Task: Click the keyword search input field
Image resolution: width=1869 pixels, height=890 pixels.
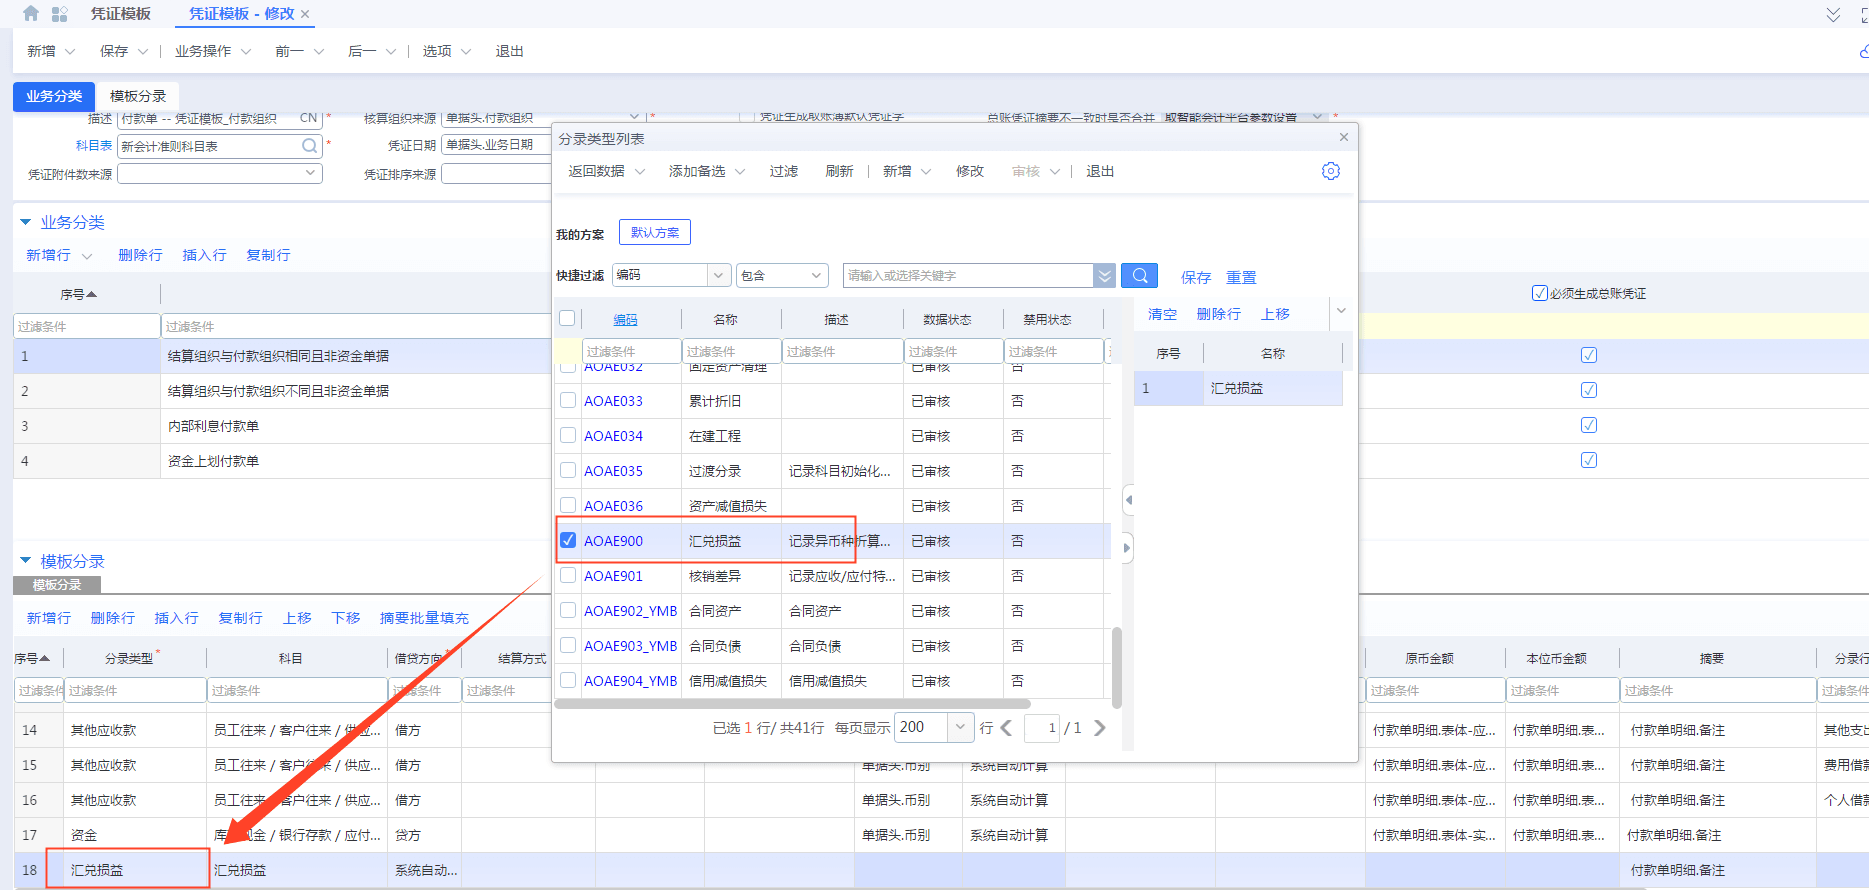Action: click(967, 275)
